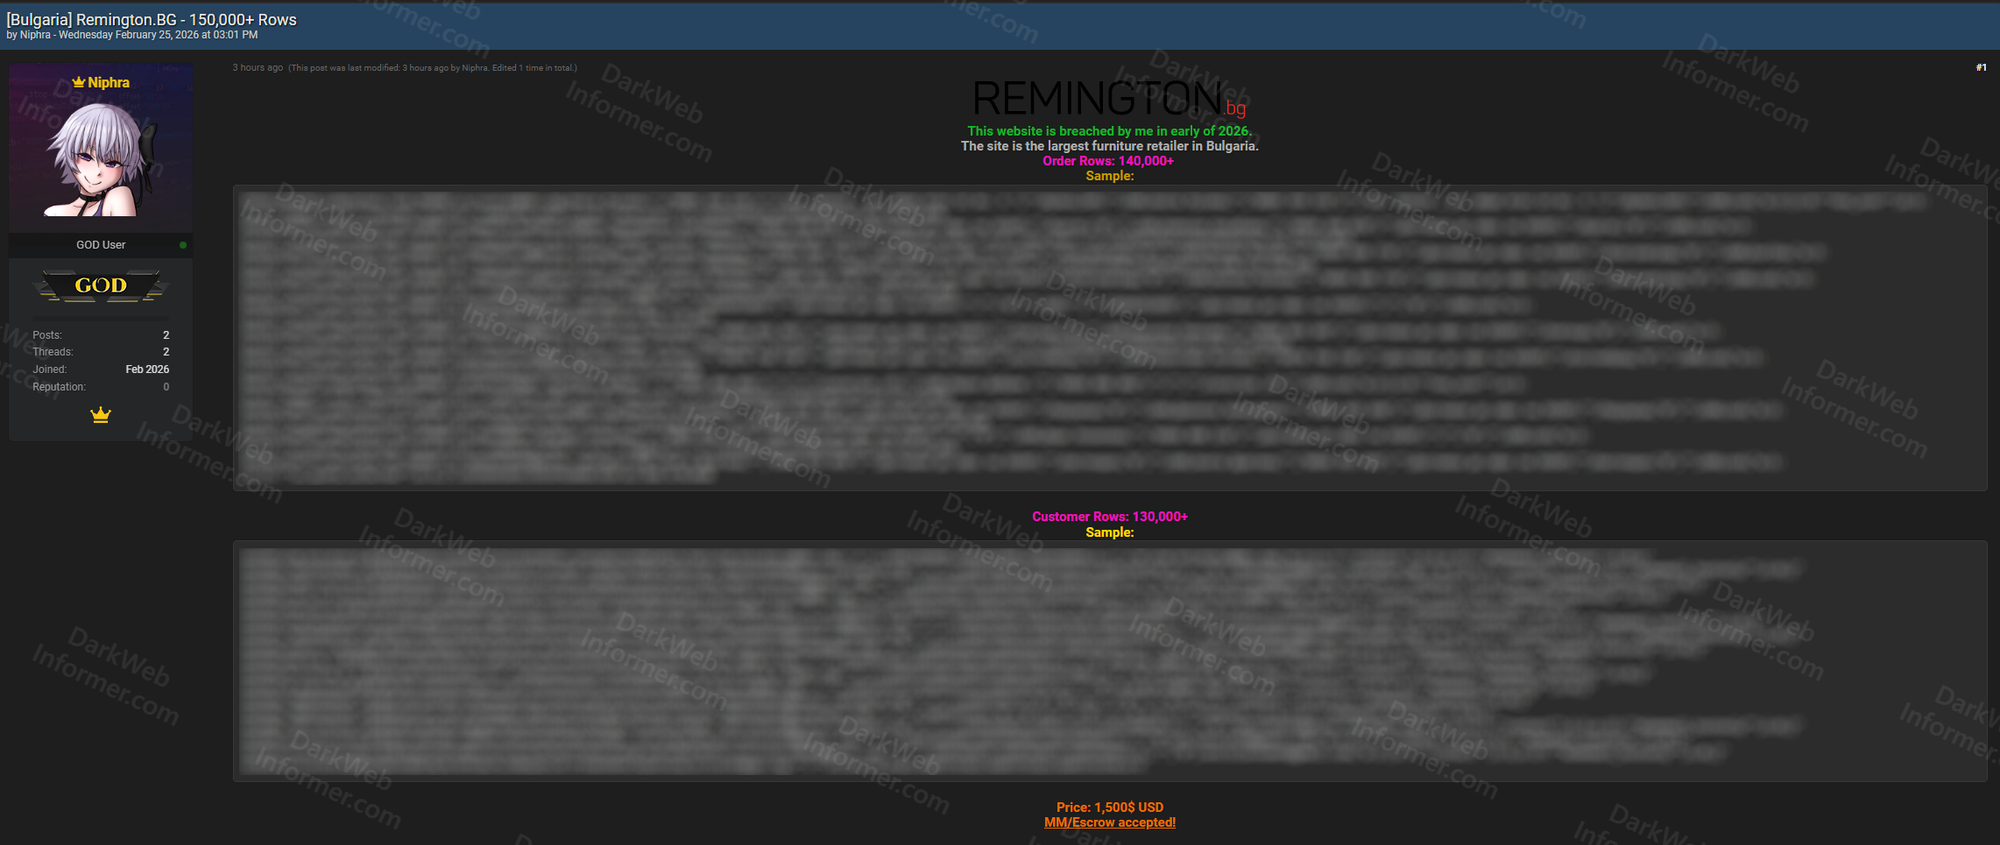The image size is (2000, 845).
Task: Click the green online status dot
Action: pos(183,245)
